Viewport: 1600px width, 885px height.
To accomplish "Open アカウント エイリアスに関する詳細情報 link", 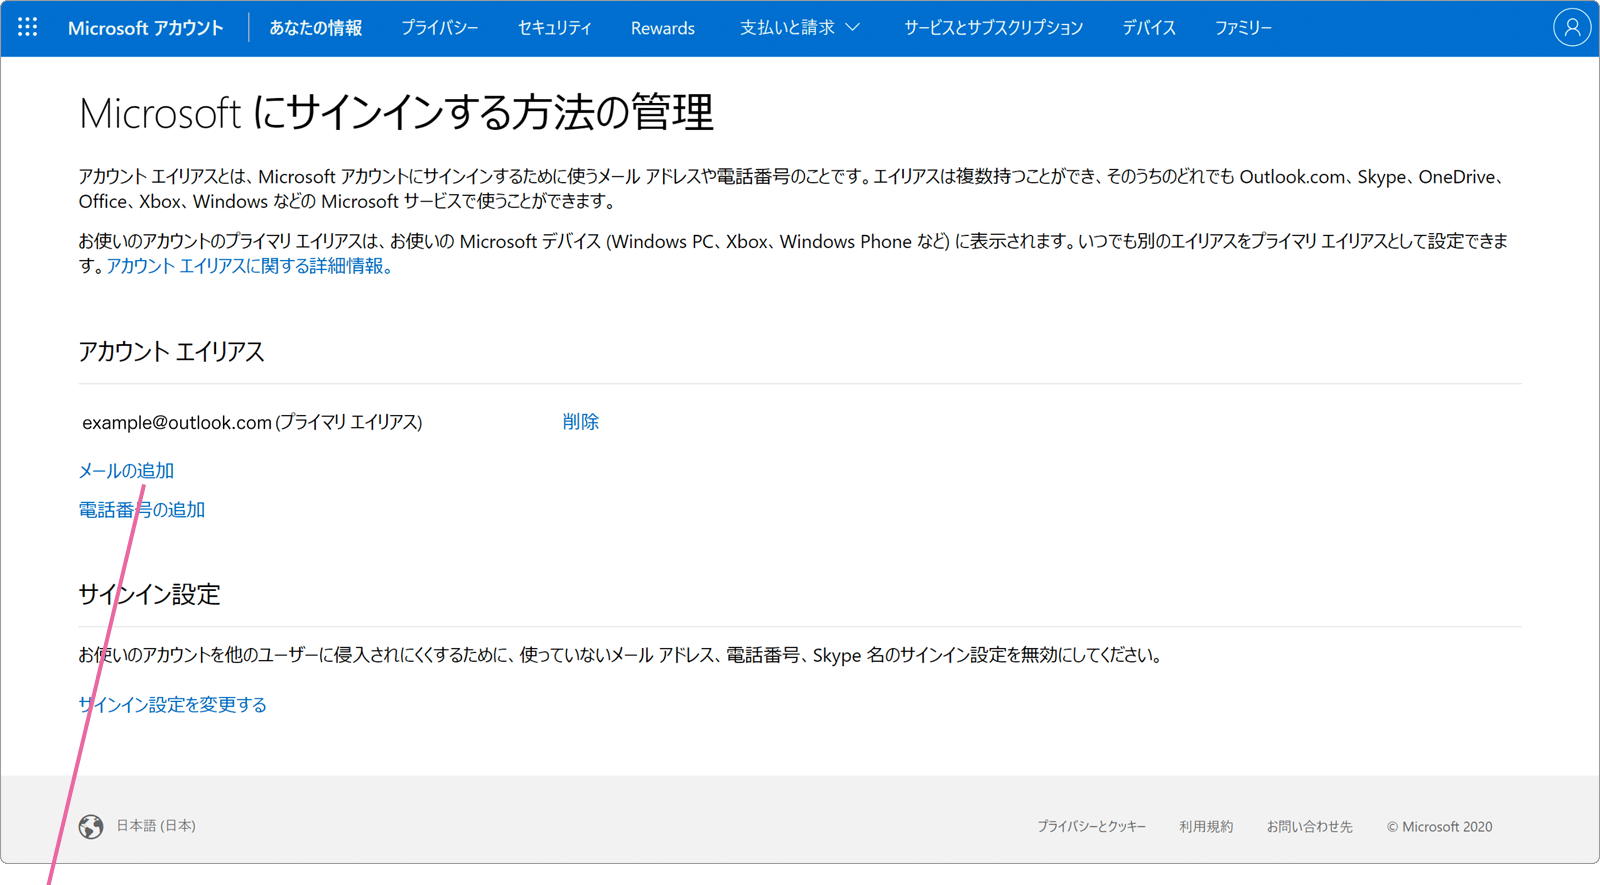I will (249, 266).
